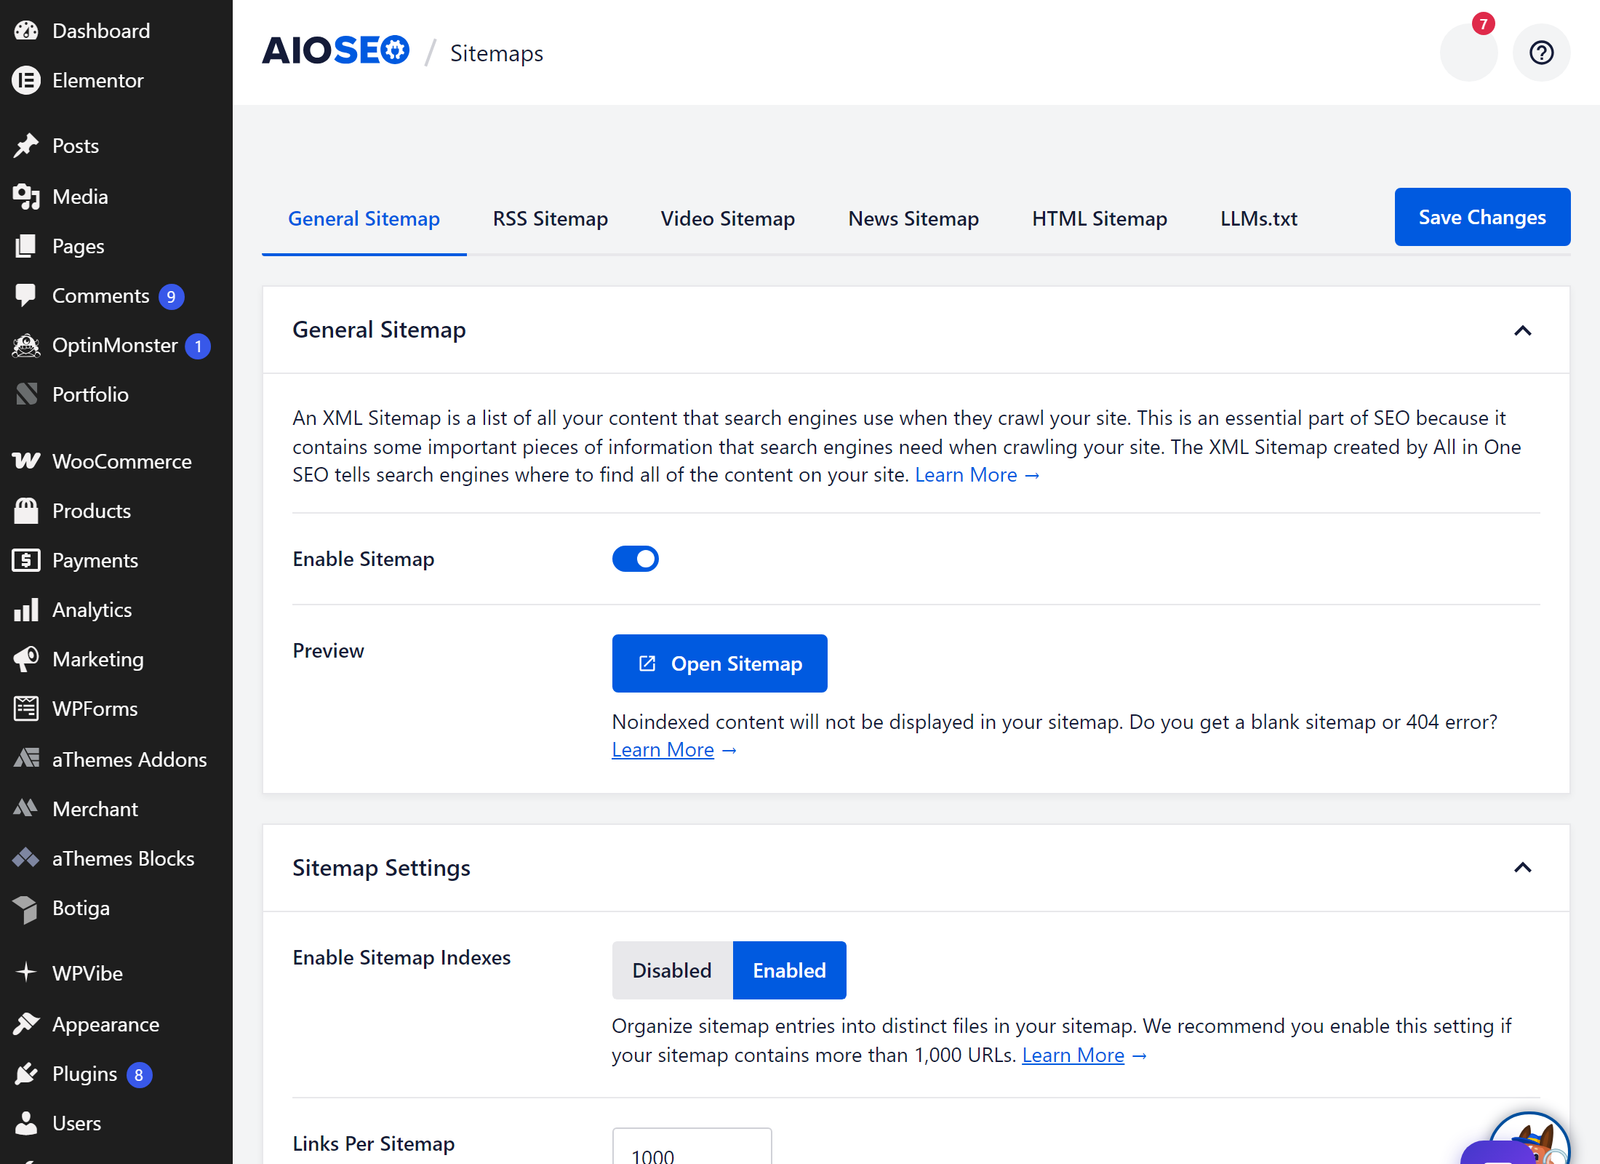This screenshot has width=1600, height=1164.
Task: Switch to the News Sitemap tab
Action: 913,219
